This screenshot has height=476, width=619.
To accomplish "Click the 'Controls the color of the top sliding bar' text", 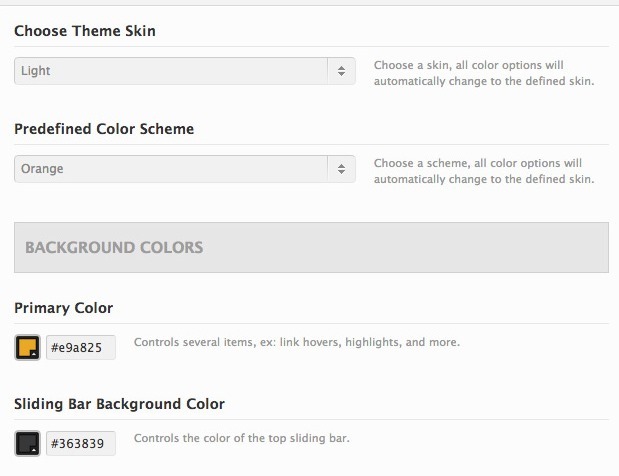I will [242, 438].
